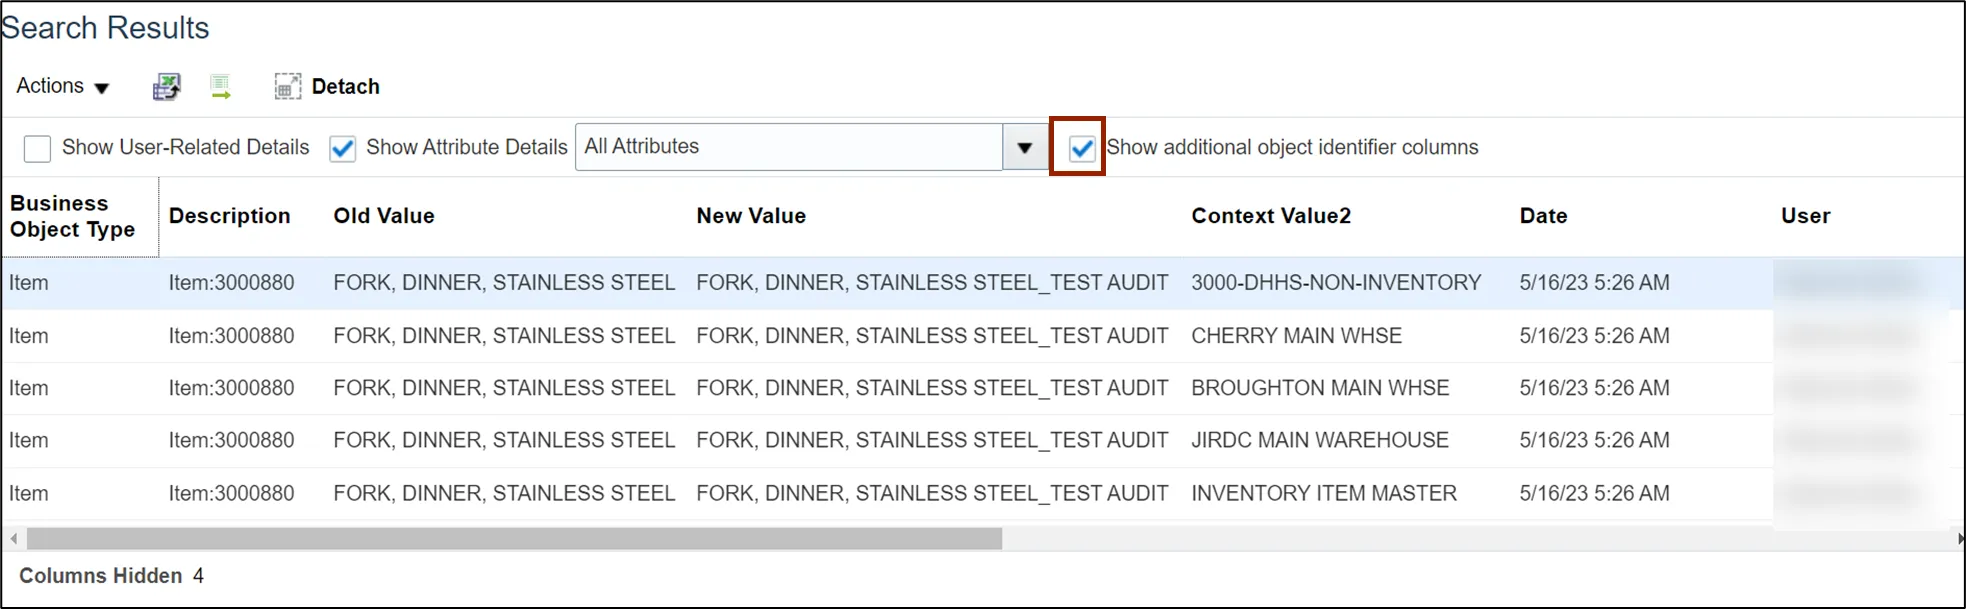Image resolution: width=1966 pixels, height=609 pixels.
Task: Click the Detach button label
Action: click(x=345, y=87)
